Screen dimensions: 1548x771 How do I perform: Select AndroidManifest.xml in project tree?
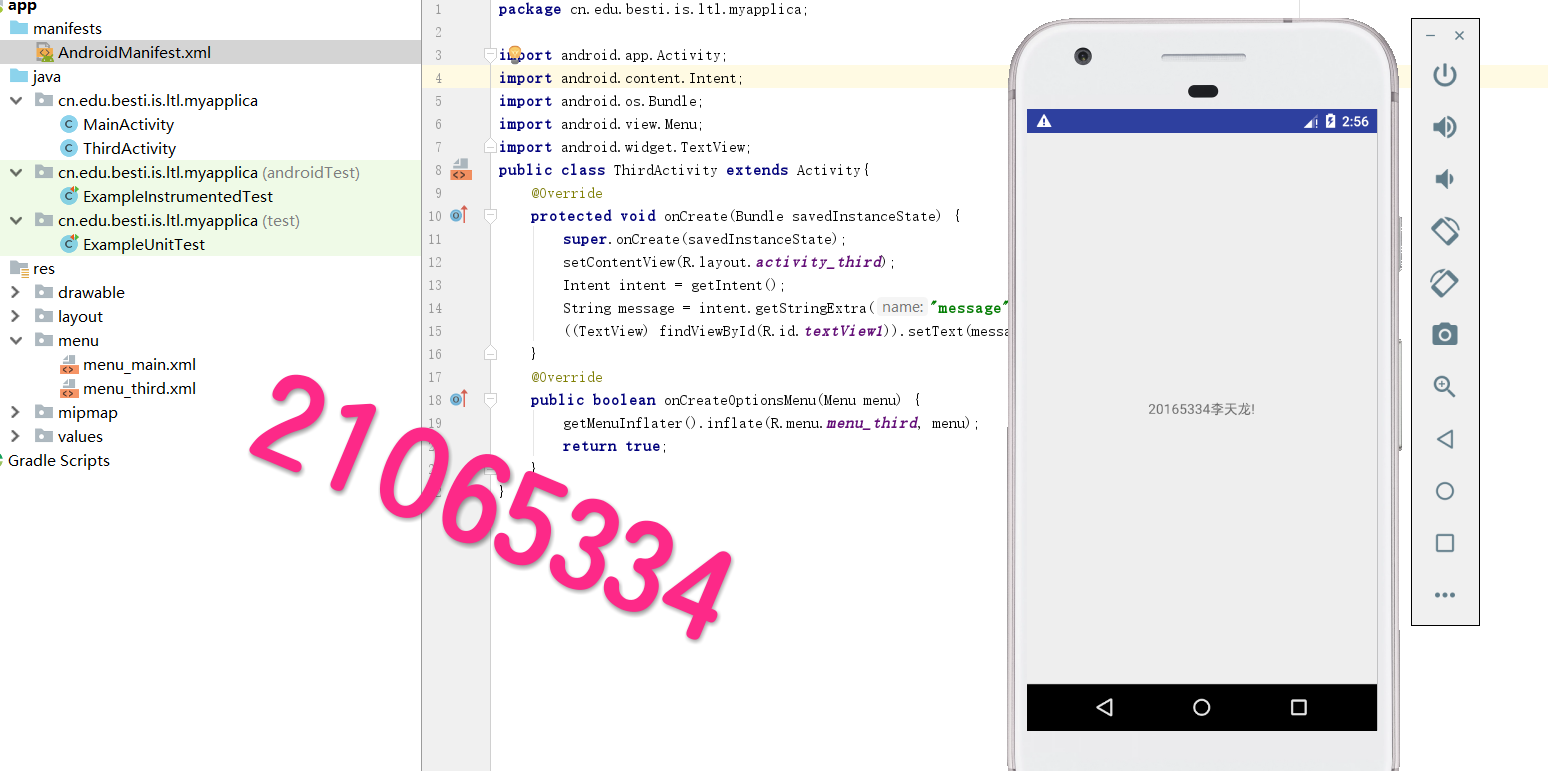(134, 52)
